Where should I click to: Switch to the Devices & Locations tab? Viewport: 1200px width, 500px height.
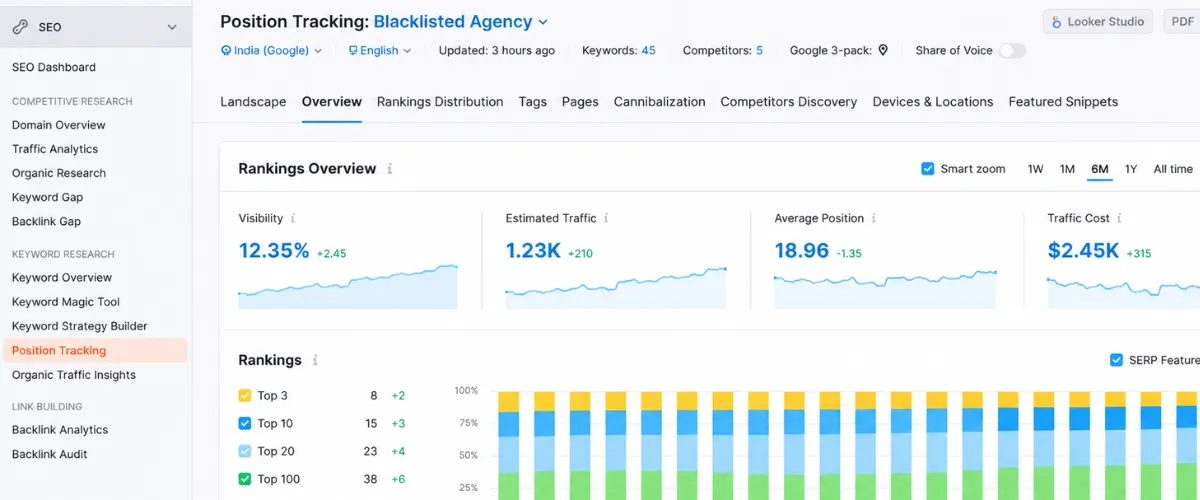point(933,101)
